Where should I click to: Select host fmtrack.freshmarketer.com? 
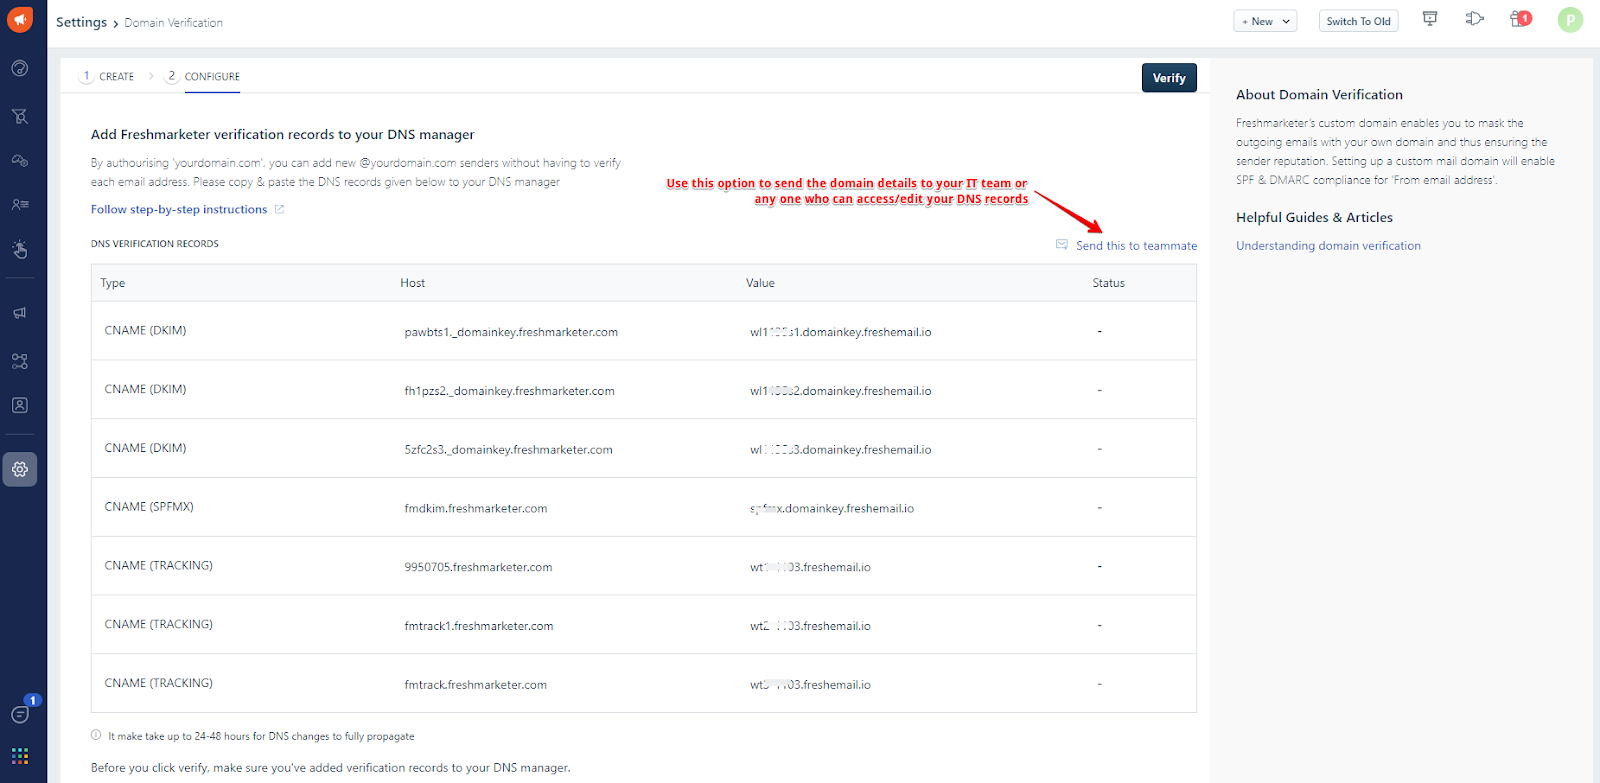point(476,685)
